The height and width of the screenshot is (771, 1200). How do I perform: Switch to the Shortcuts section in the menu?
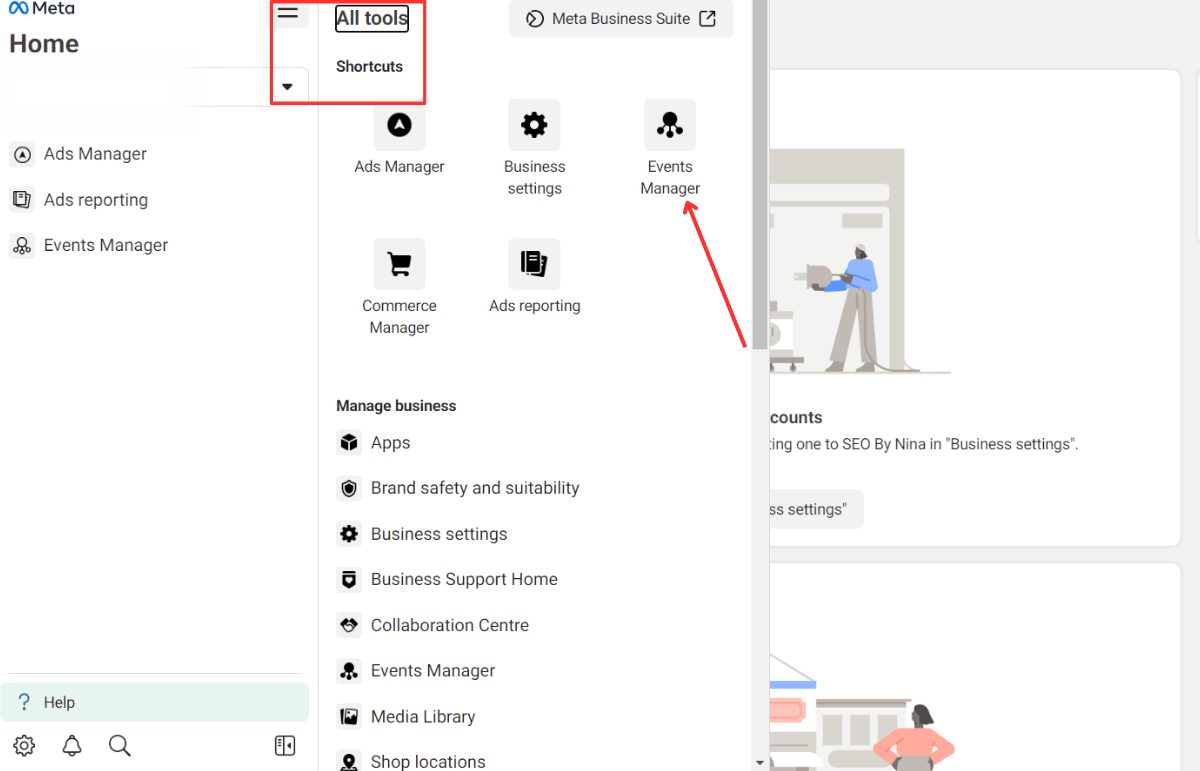coord(369,66)
